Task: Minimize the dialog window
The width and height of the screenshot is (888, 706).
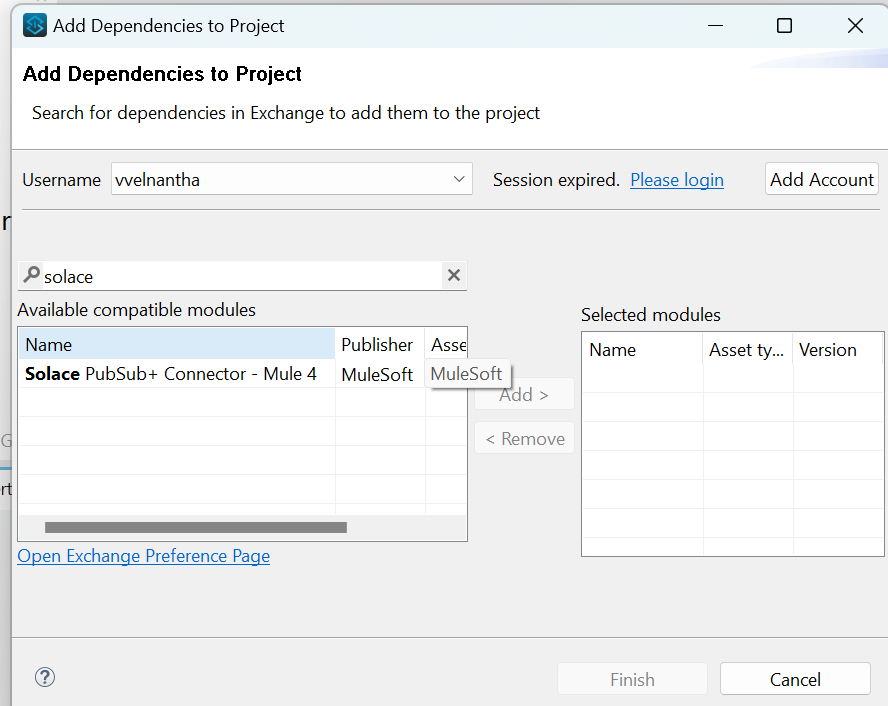Action: pos(714,26)
